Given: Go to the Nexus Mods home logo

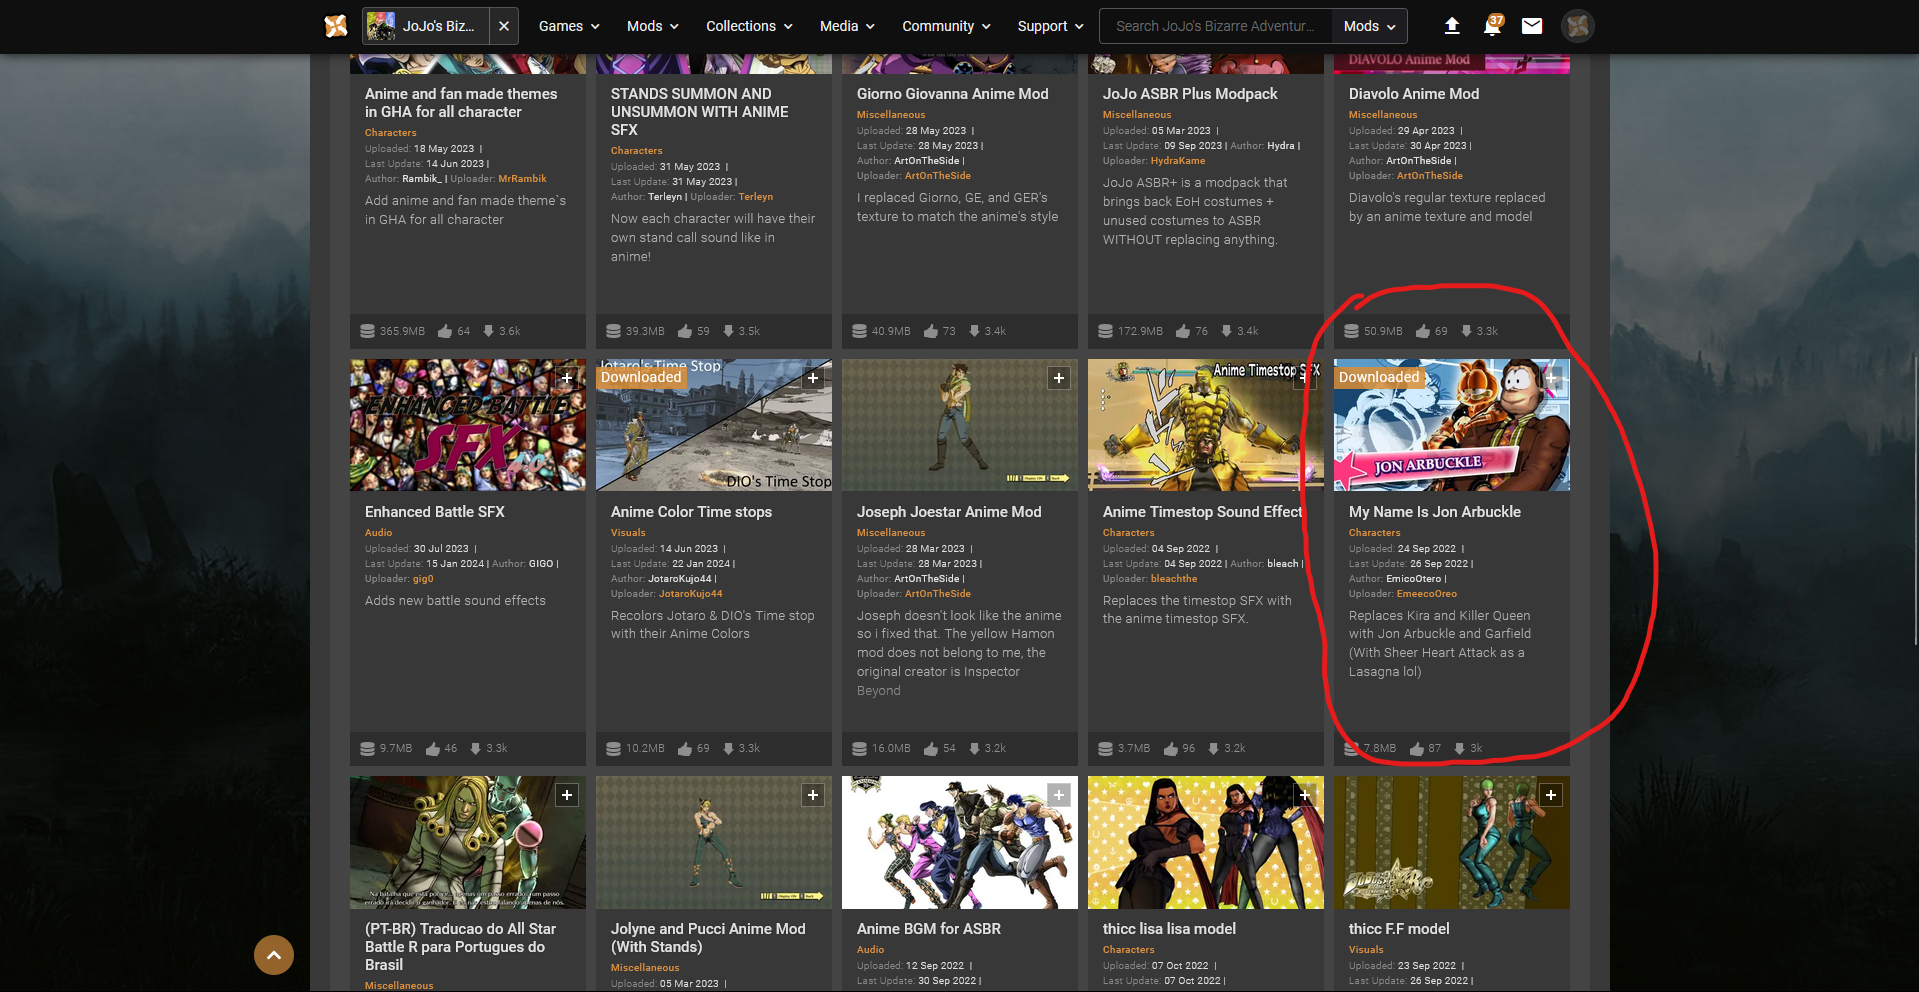Looking at the screenshot, I should pos(336,26).
